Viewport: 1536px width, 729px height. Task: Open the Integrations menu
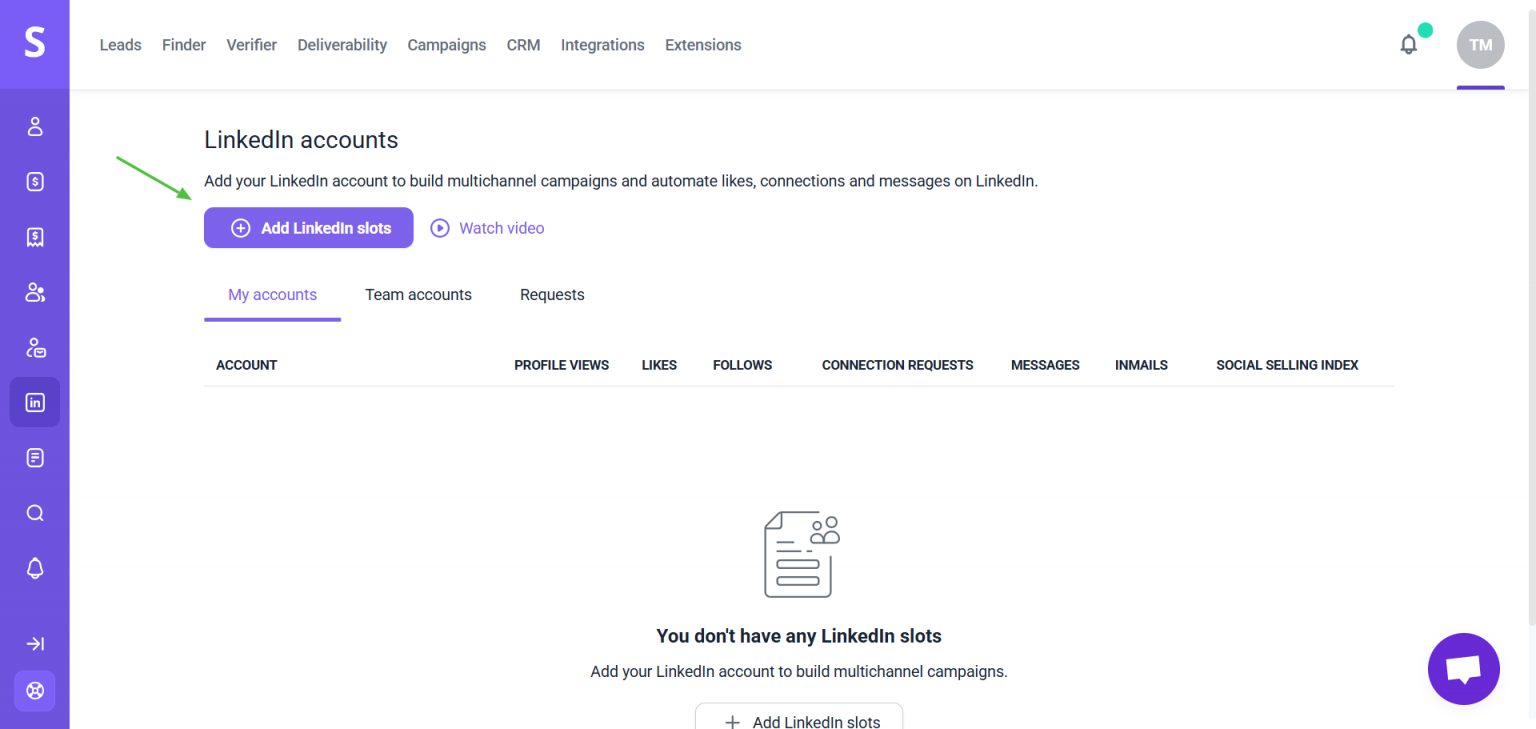point(603,45)
